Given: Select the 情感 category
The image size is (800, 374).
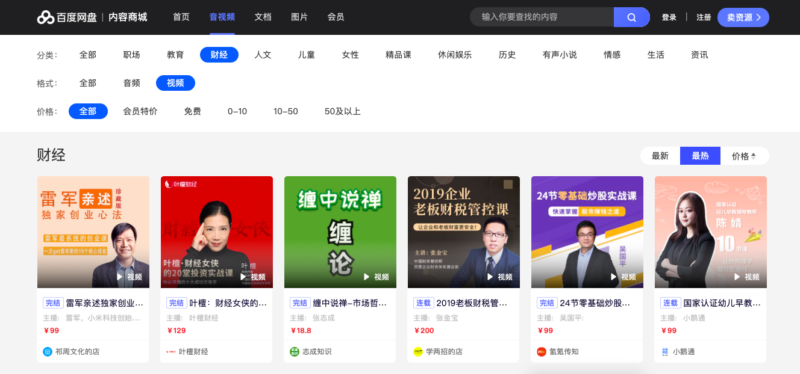Looking at the screenshot, I should coord(612,55).
